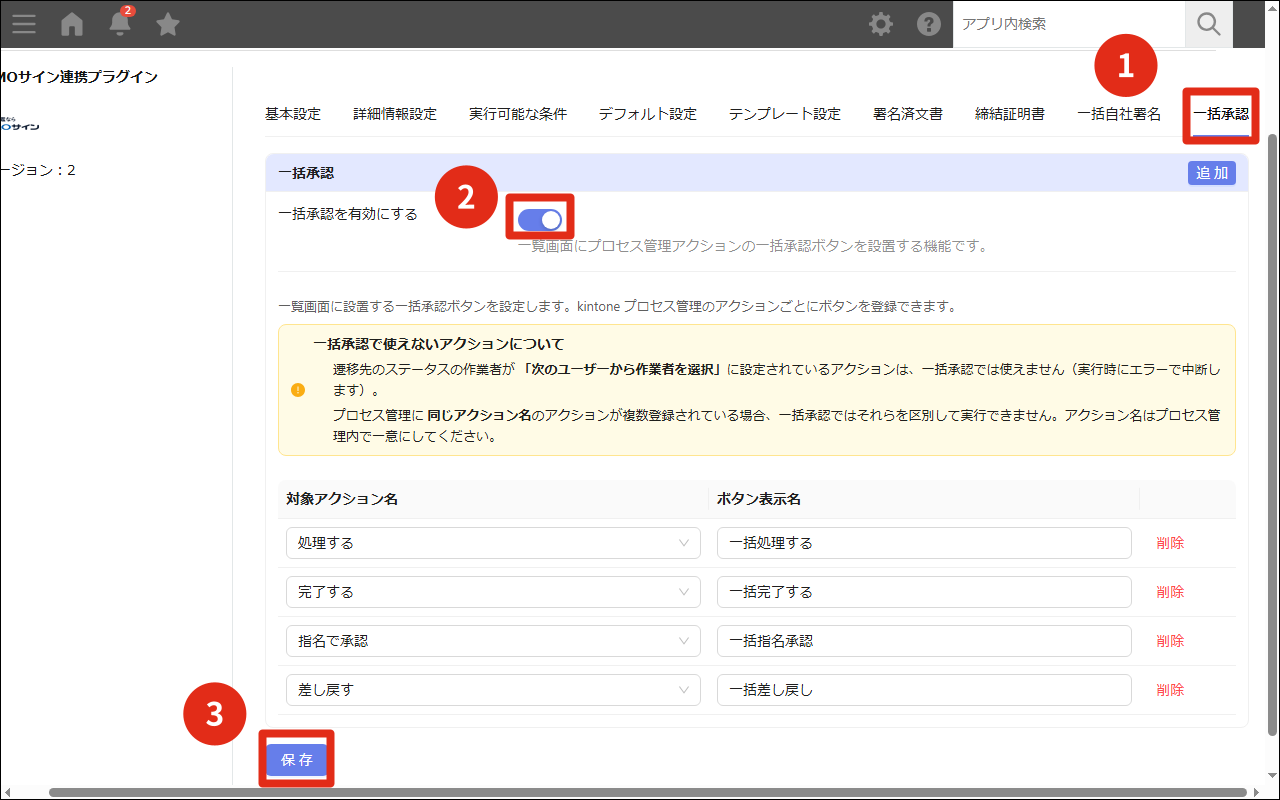This screenshot has height=800, width=1280.
Task: Click the orange warning info icon
Action: tap(298, 390)
